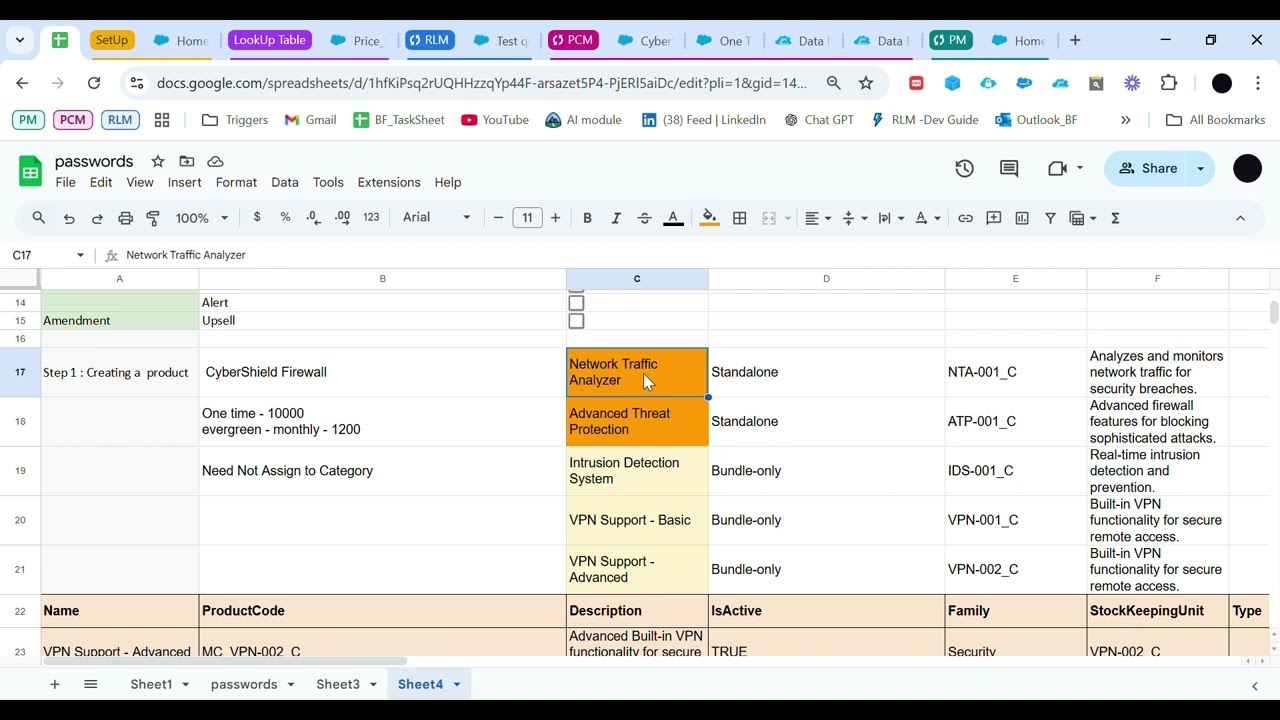Open the borders options

click(x=740, y=218)
